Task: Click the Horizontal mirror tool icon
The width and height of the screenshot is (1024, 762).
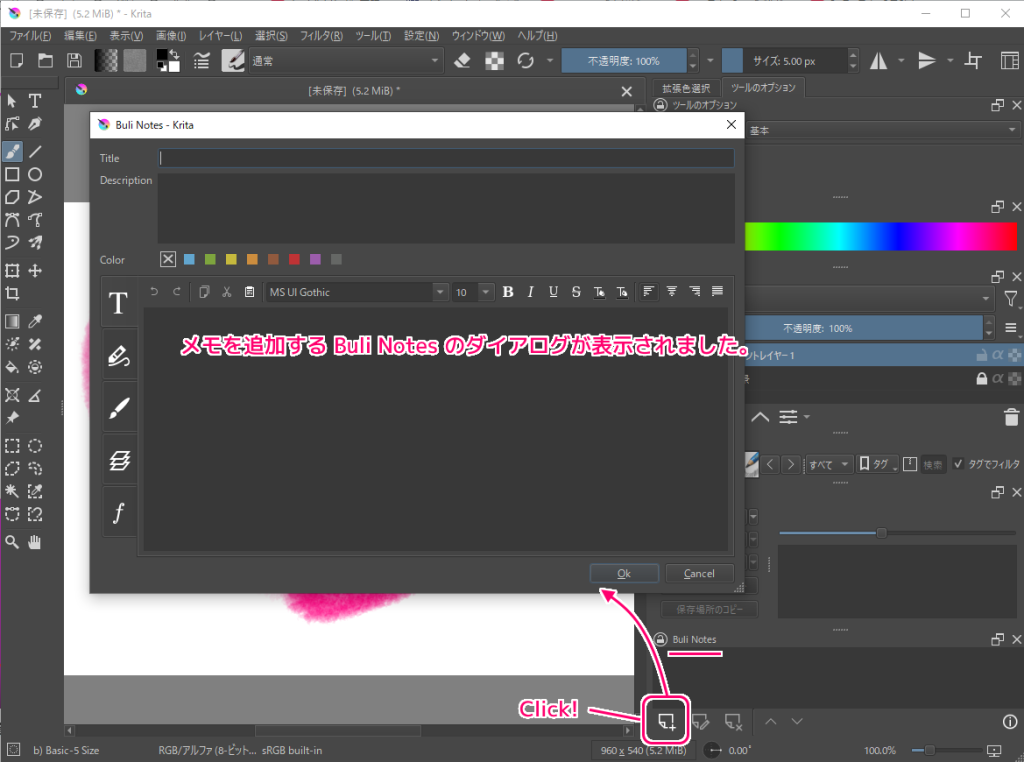Action: 878,61
